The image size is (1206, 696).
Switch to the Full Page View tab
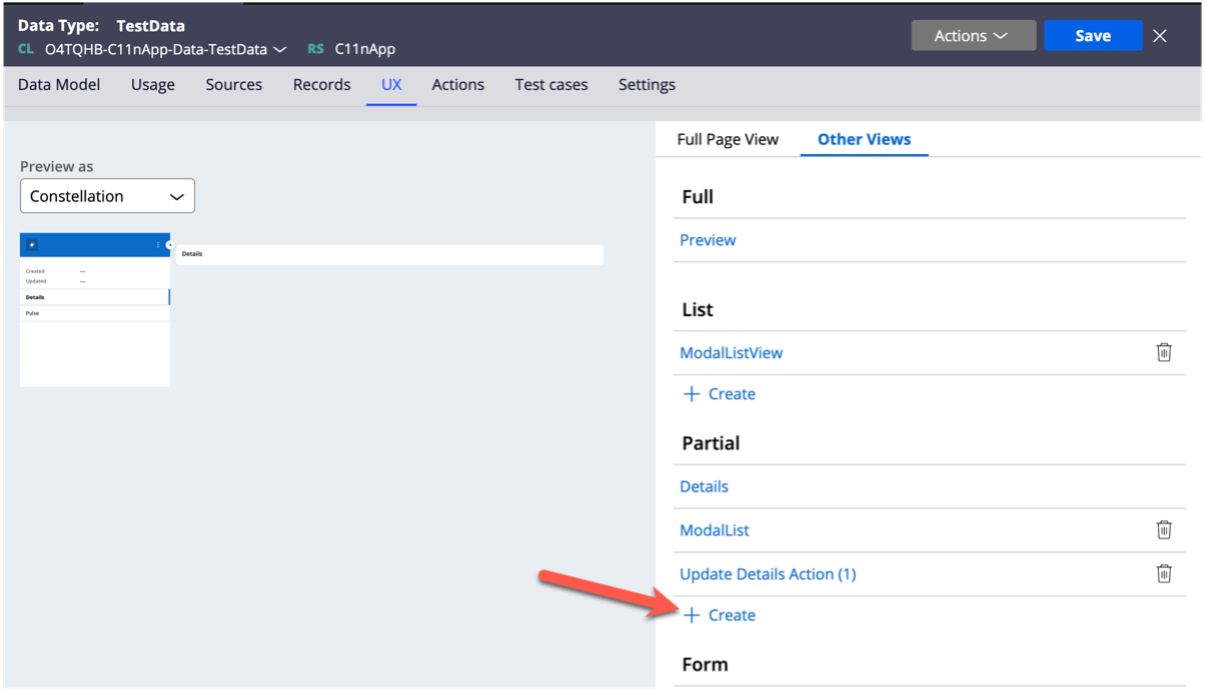click(726, 139)
